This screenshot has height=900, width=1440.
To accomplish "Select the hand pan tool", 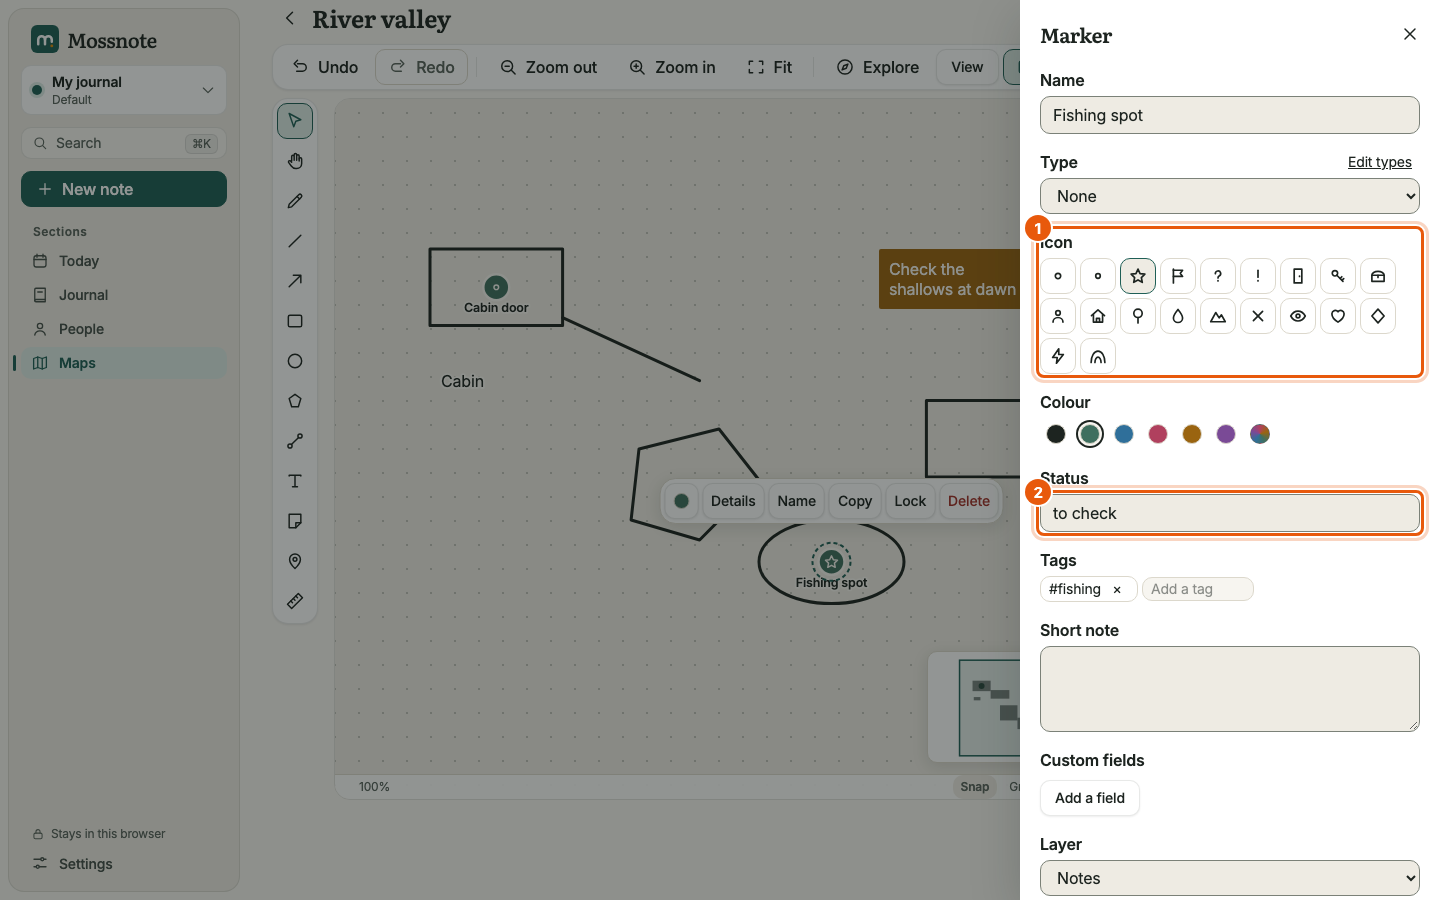I will [x=295, y=161].
